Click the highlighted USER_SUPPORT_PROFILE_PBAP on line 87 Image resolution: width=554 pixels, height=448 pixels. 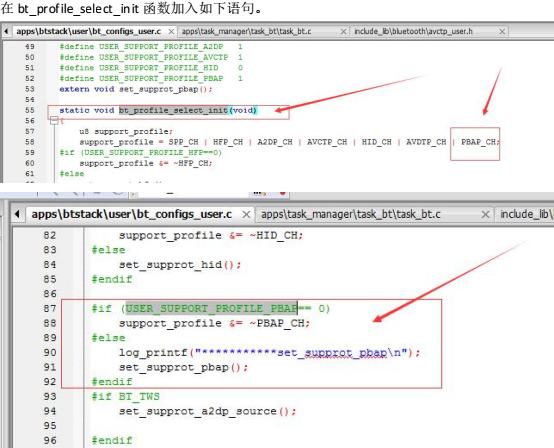(211, 308)
